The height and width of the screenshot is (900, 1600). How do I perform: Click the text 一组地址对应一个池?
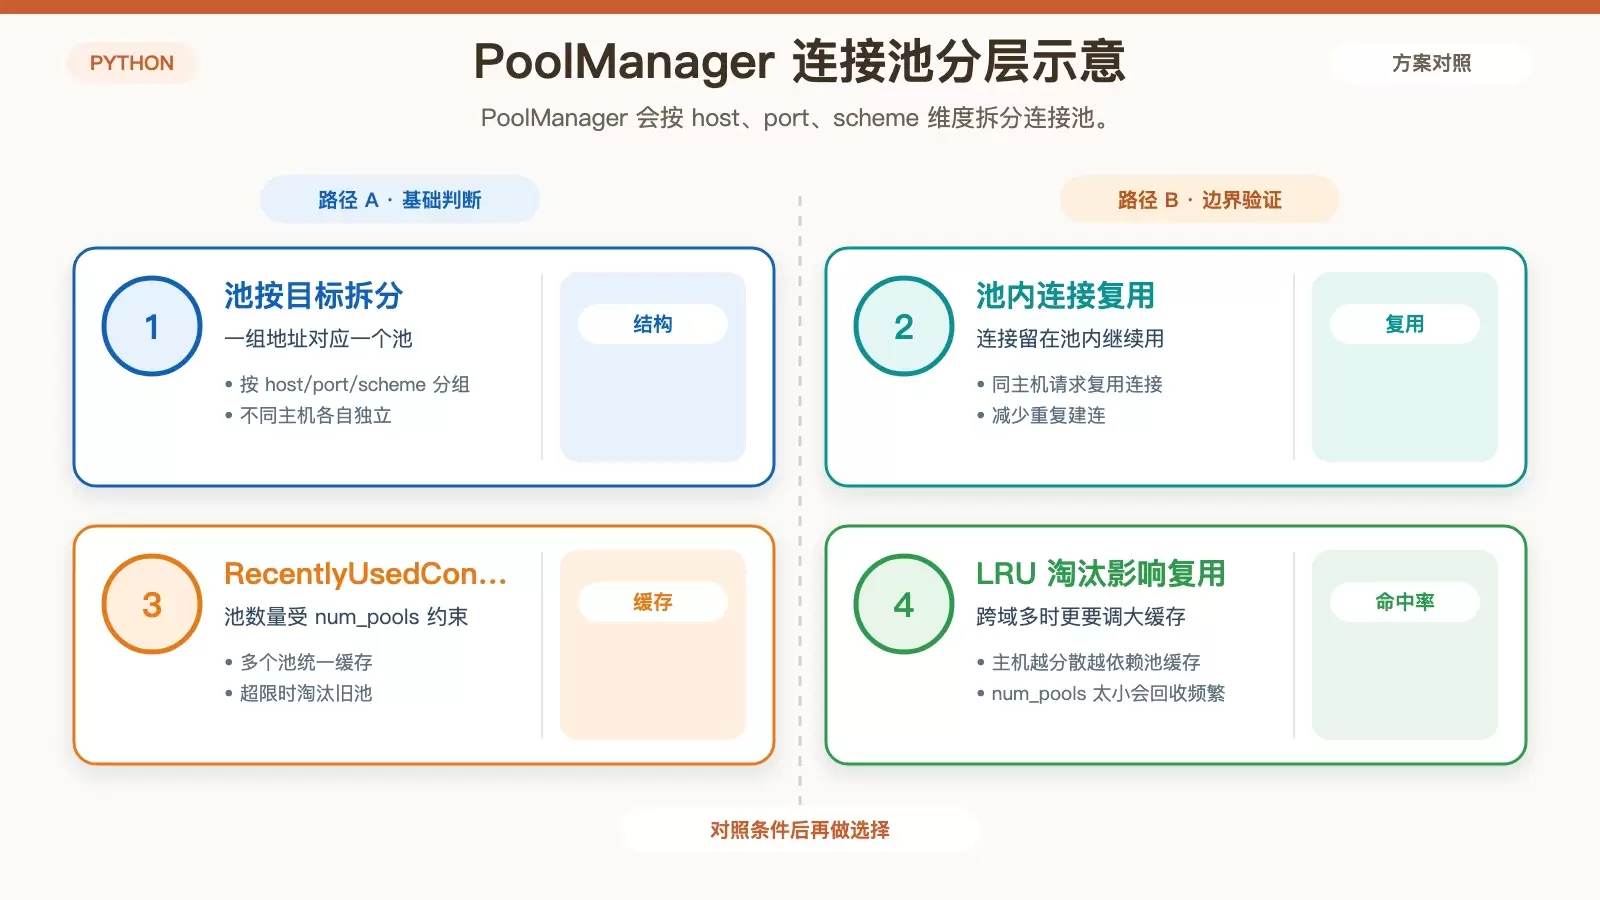point(318,339)
